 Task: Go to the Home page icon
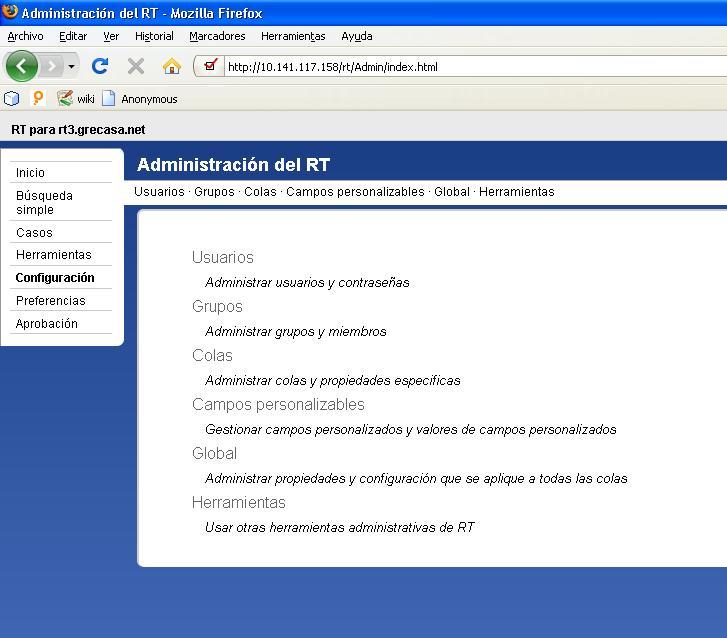172,66
